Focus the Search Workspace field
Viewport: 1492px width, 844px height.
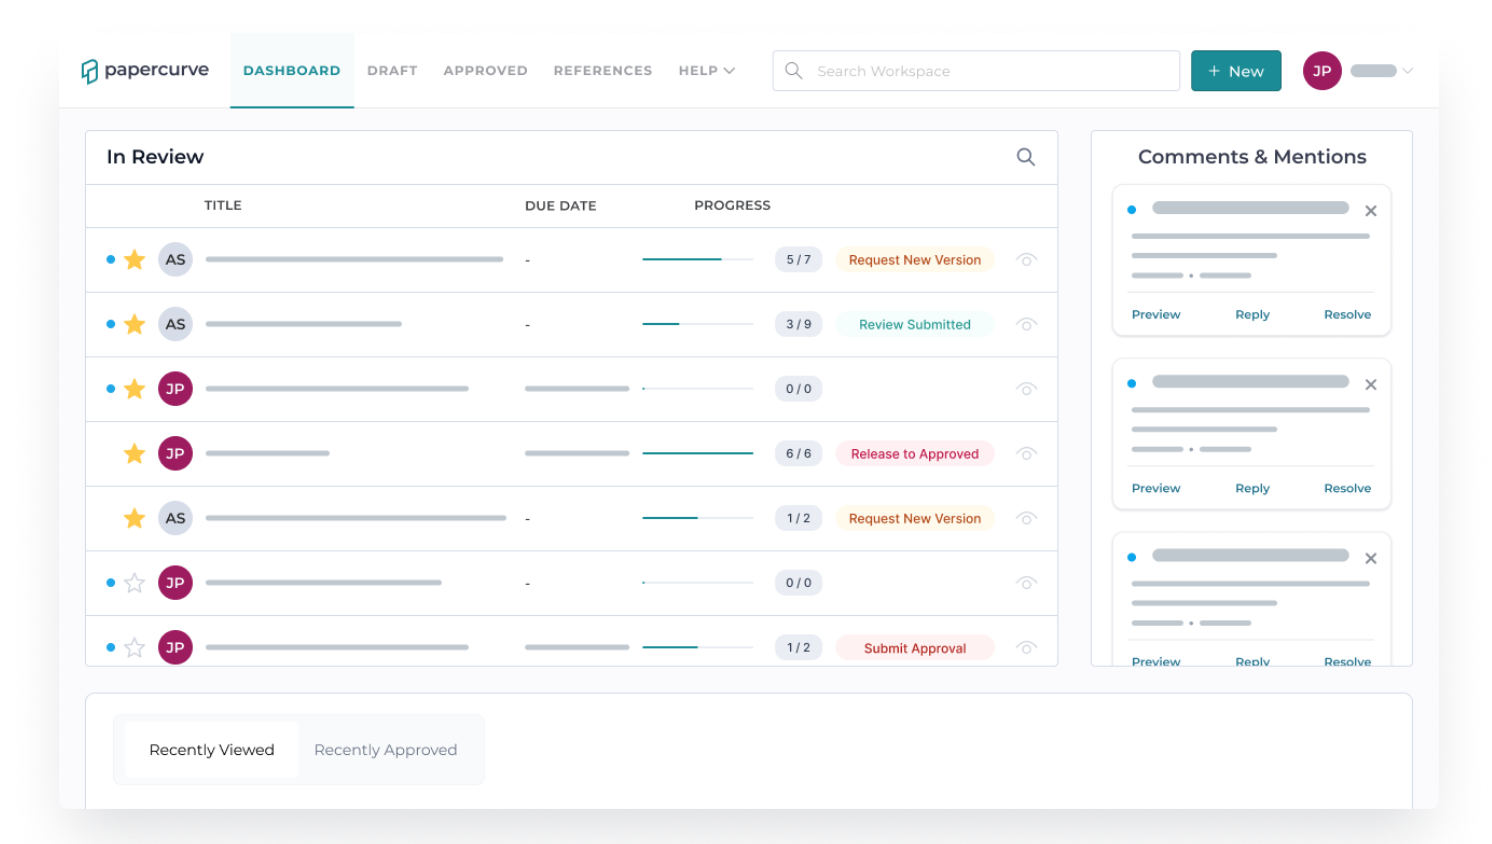976,71
